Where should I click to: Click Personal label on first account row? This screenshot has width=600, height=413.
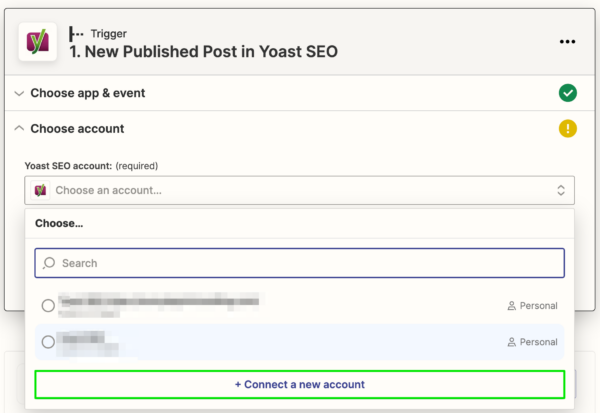click(x=538, y=306)
